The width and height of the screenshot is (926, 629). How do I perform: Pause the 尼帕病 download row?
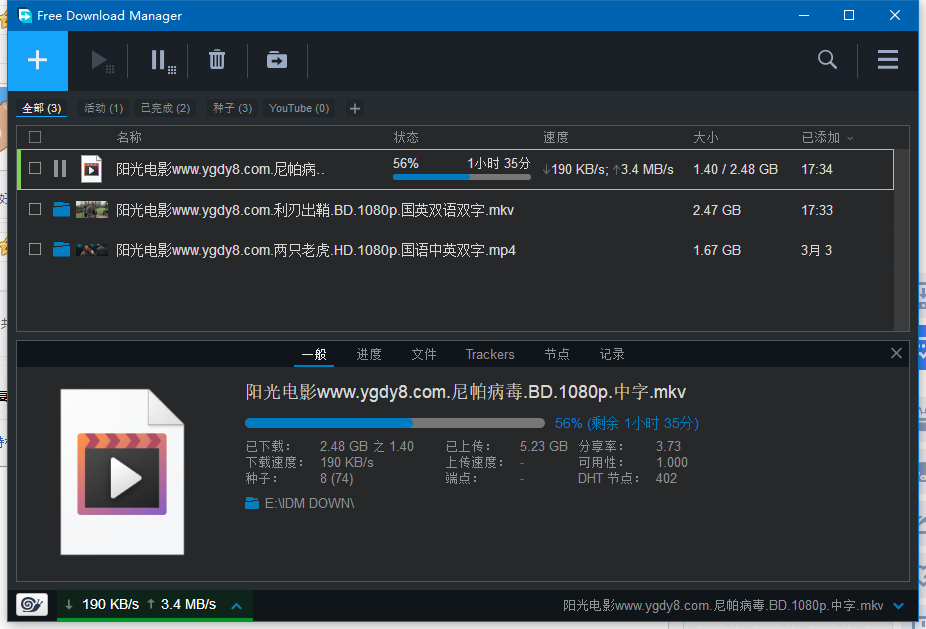pyautogui.click(x=60, y=169)
